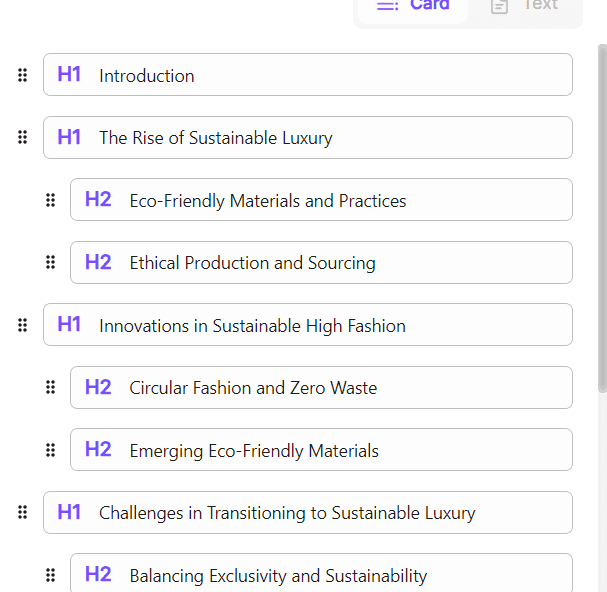607x592 pixels.
Task: Click Circular Fashion and Zero Waste text
Action: 253,388
